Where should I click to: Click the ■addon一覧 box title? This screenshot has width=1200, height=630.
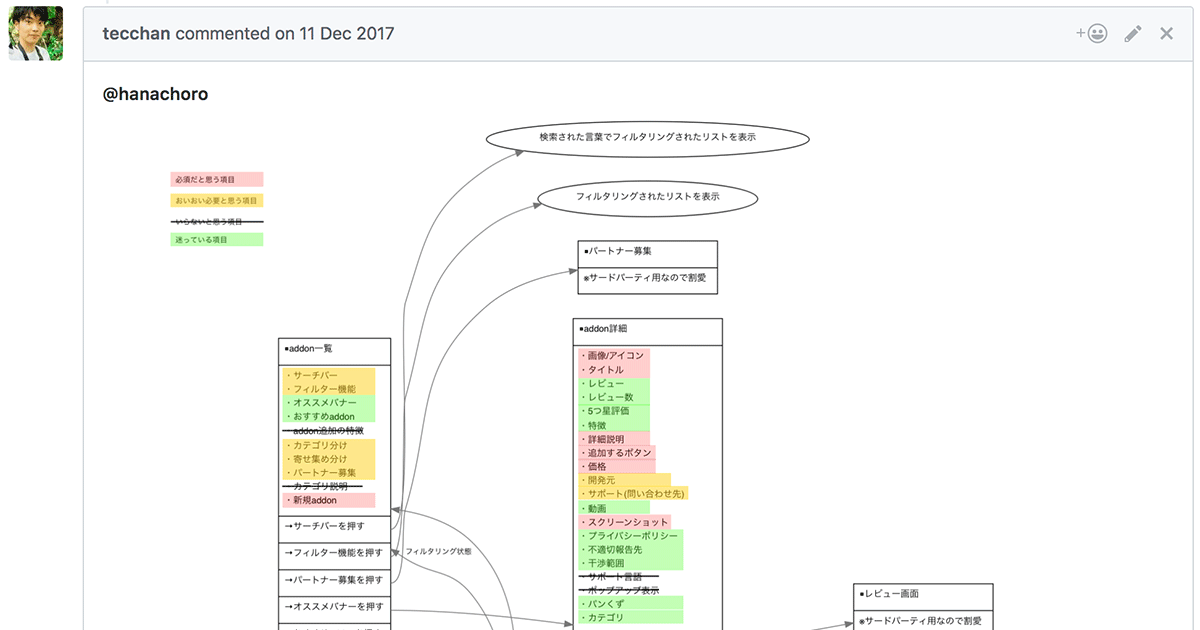[x=334, y=350]
